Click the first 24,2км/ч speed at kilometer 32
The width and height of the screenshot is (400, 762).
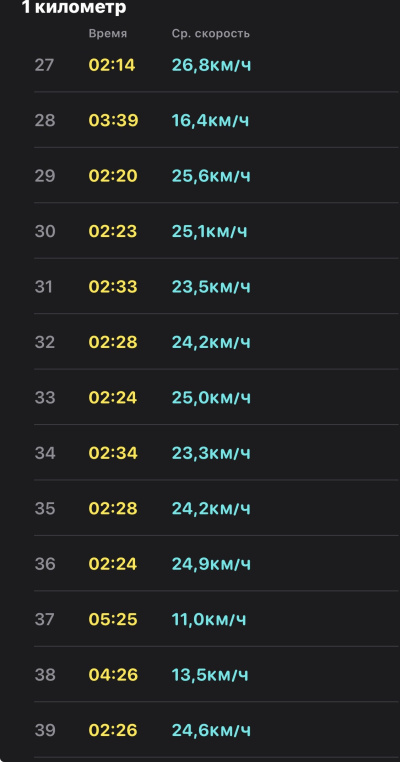coord(211,342)
